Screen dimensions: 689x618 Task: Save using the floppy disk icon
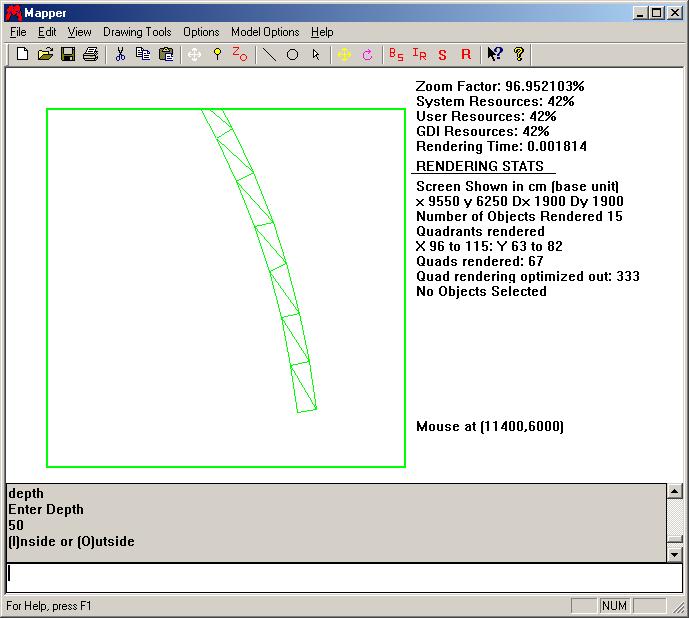coord(68,54)
